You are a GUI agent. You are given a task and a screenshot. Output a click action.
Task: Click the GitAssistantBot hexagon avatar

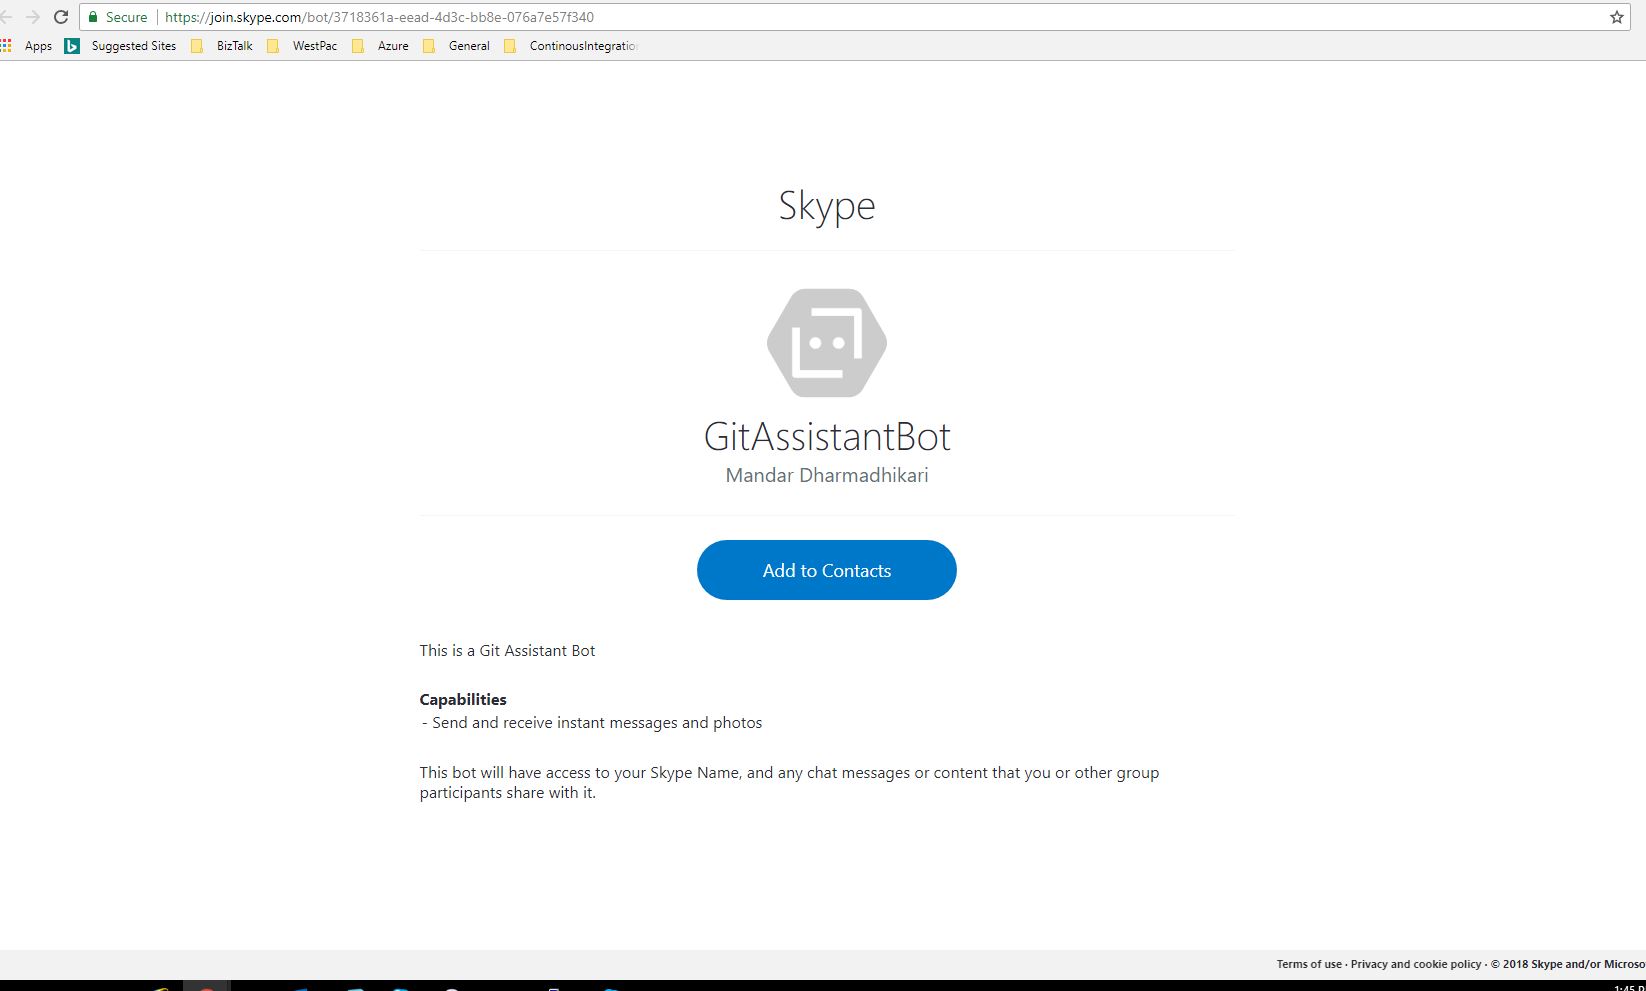pos(827,343)
